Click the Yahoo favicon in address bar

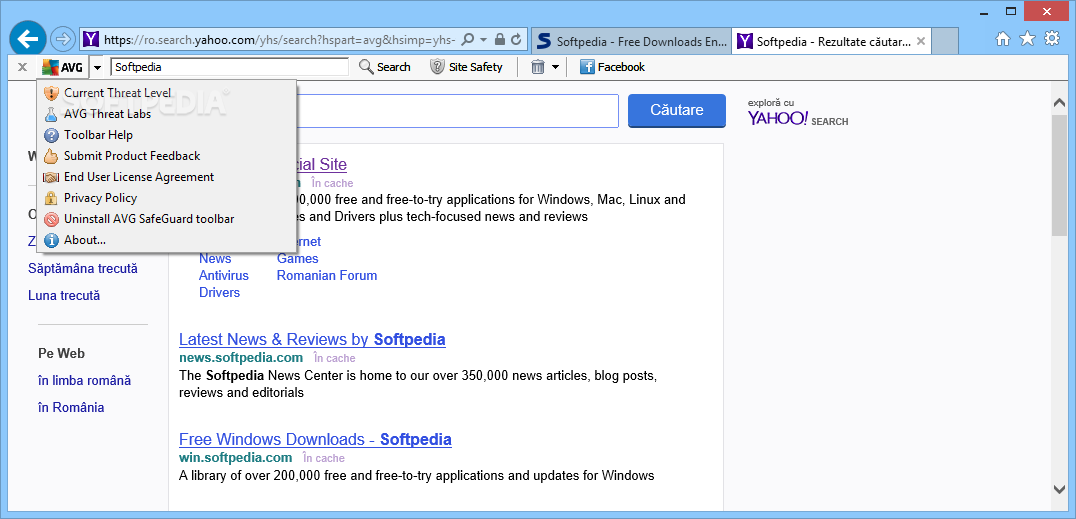coord(91,40)
